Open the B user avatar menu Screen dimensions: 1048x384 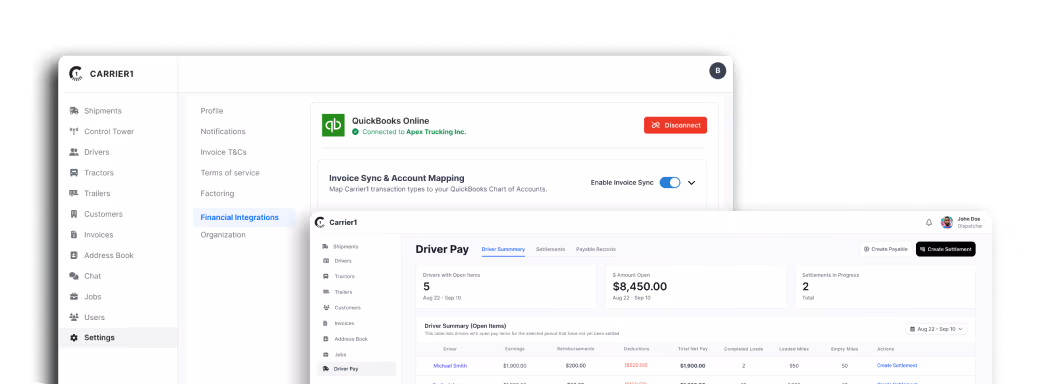pos(717,71)
